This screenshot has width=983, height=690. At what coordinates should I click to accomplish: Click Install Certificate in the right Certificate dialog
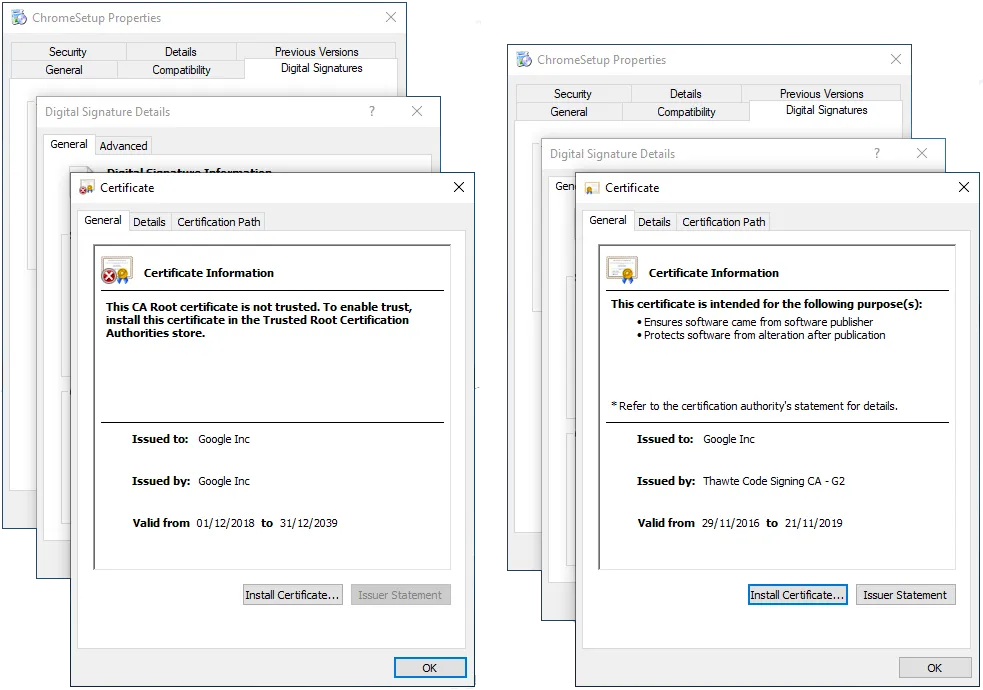click(x=797, y=594)
